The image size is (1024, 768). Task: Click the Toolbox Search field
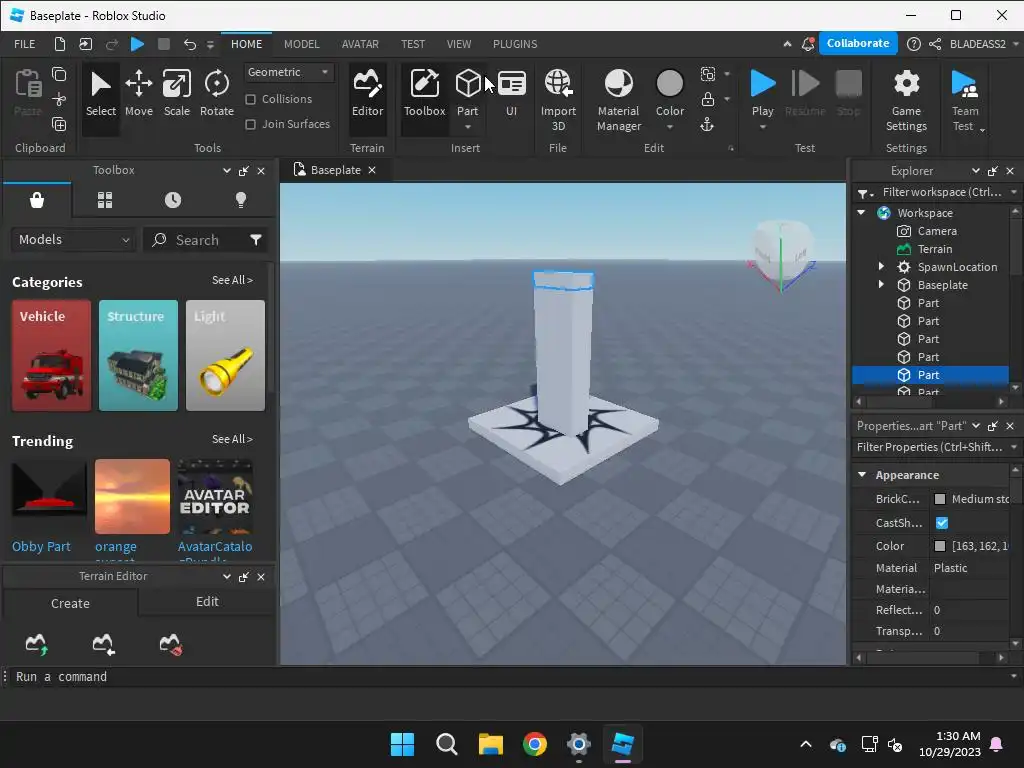pos(197,240)
